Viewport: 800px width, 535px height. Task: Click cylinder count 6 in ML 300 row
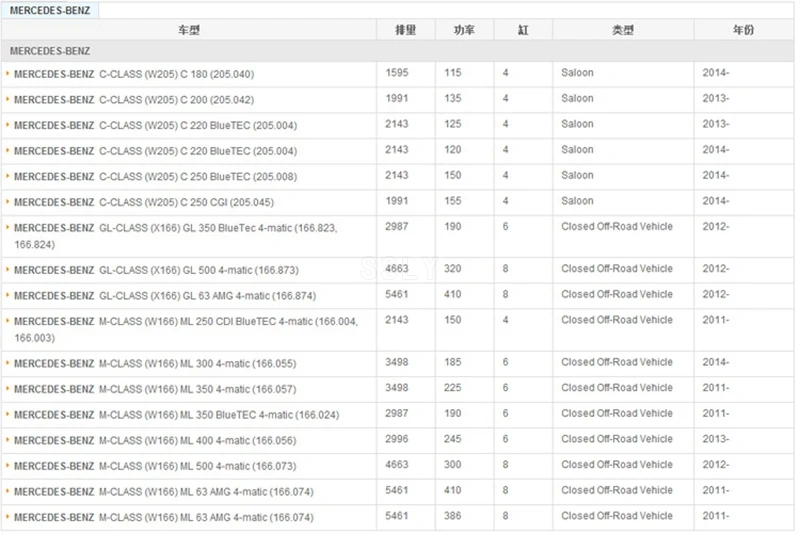(505, 362)
